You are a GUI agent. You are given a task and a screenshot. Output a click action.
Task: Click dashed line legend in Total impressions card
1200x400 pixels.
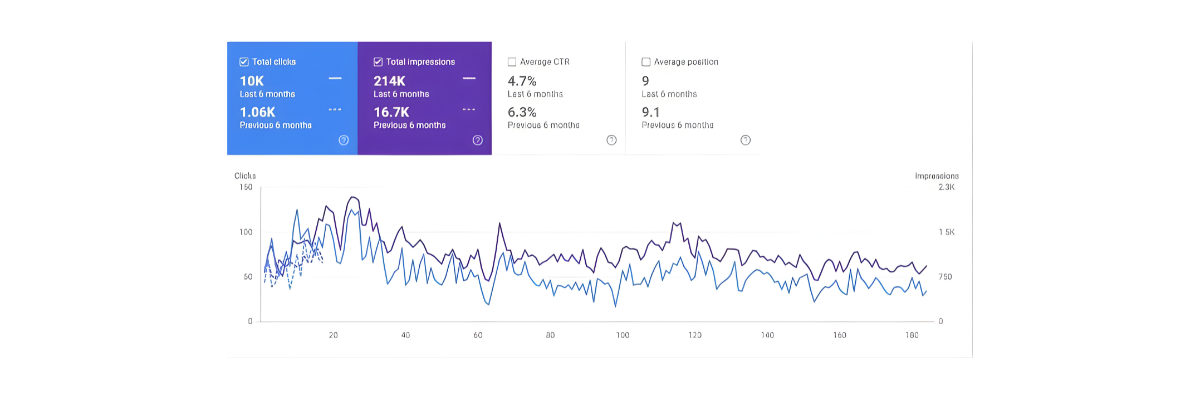click(x=469, y=109)
